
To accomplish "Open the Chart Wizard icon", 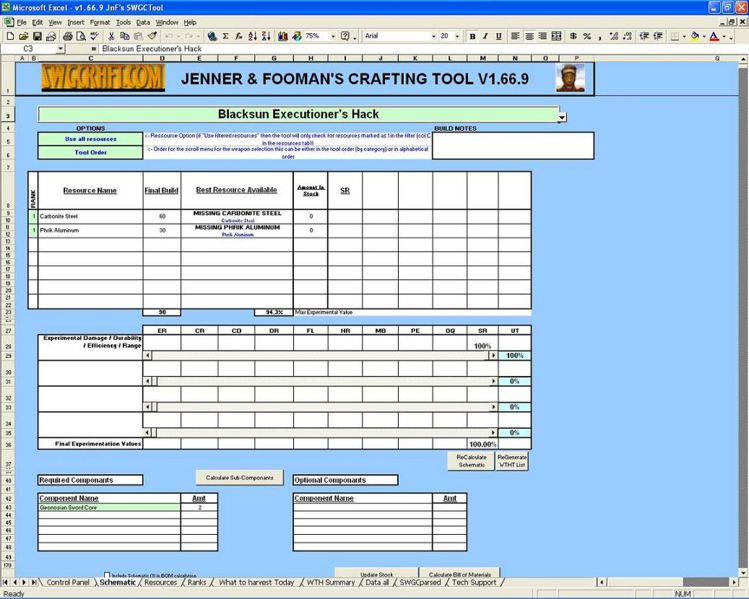I will pos(283,36).
